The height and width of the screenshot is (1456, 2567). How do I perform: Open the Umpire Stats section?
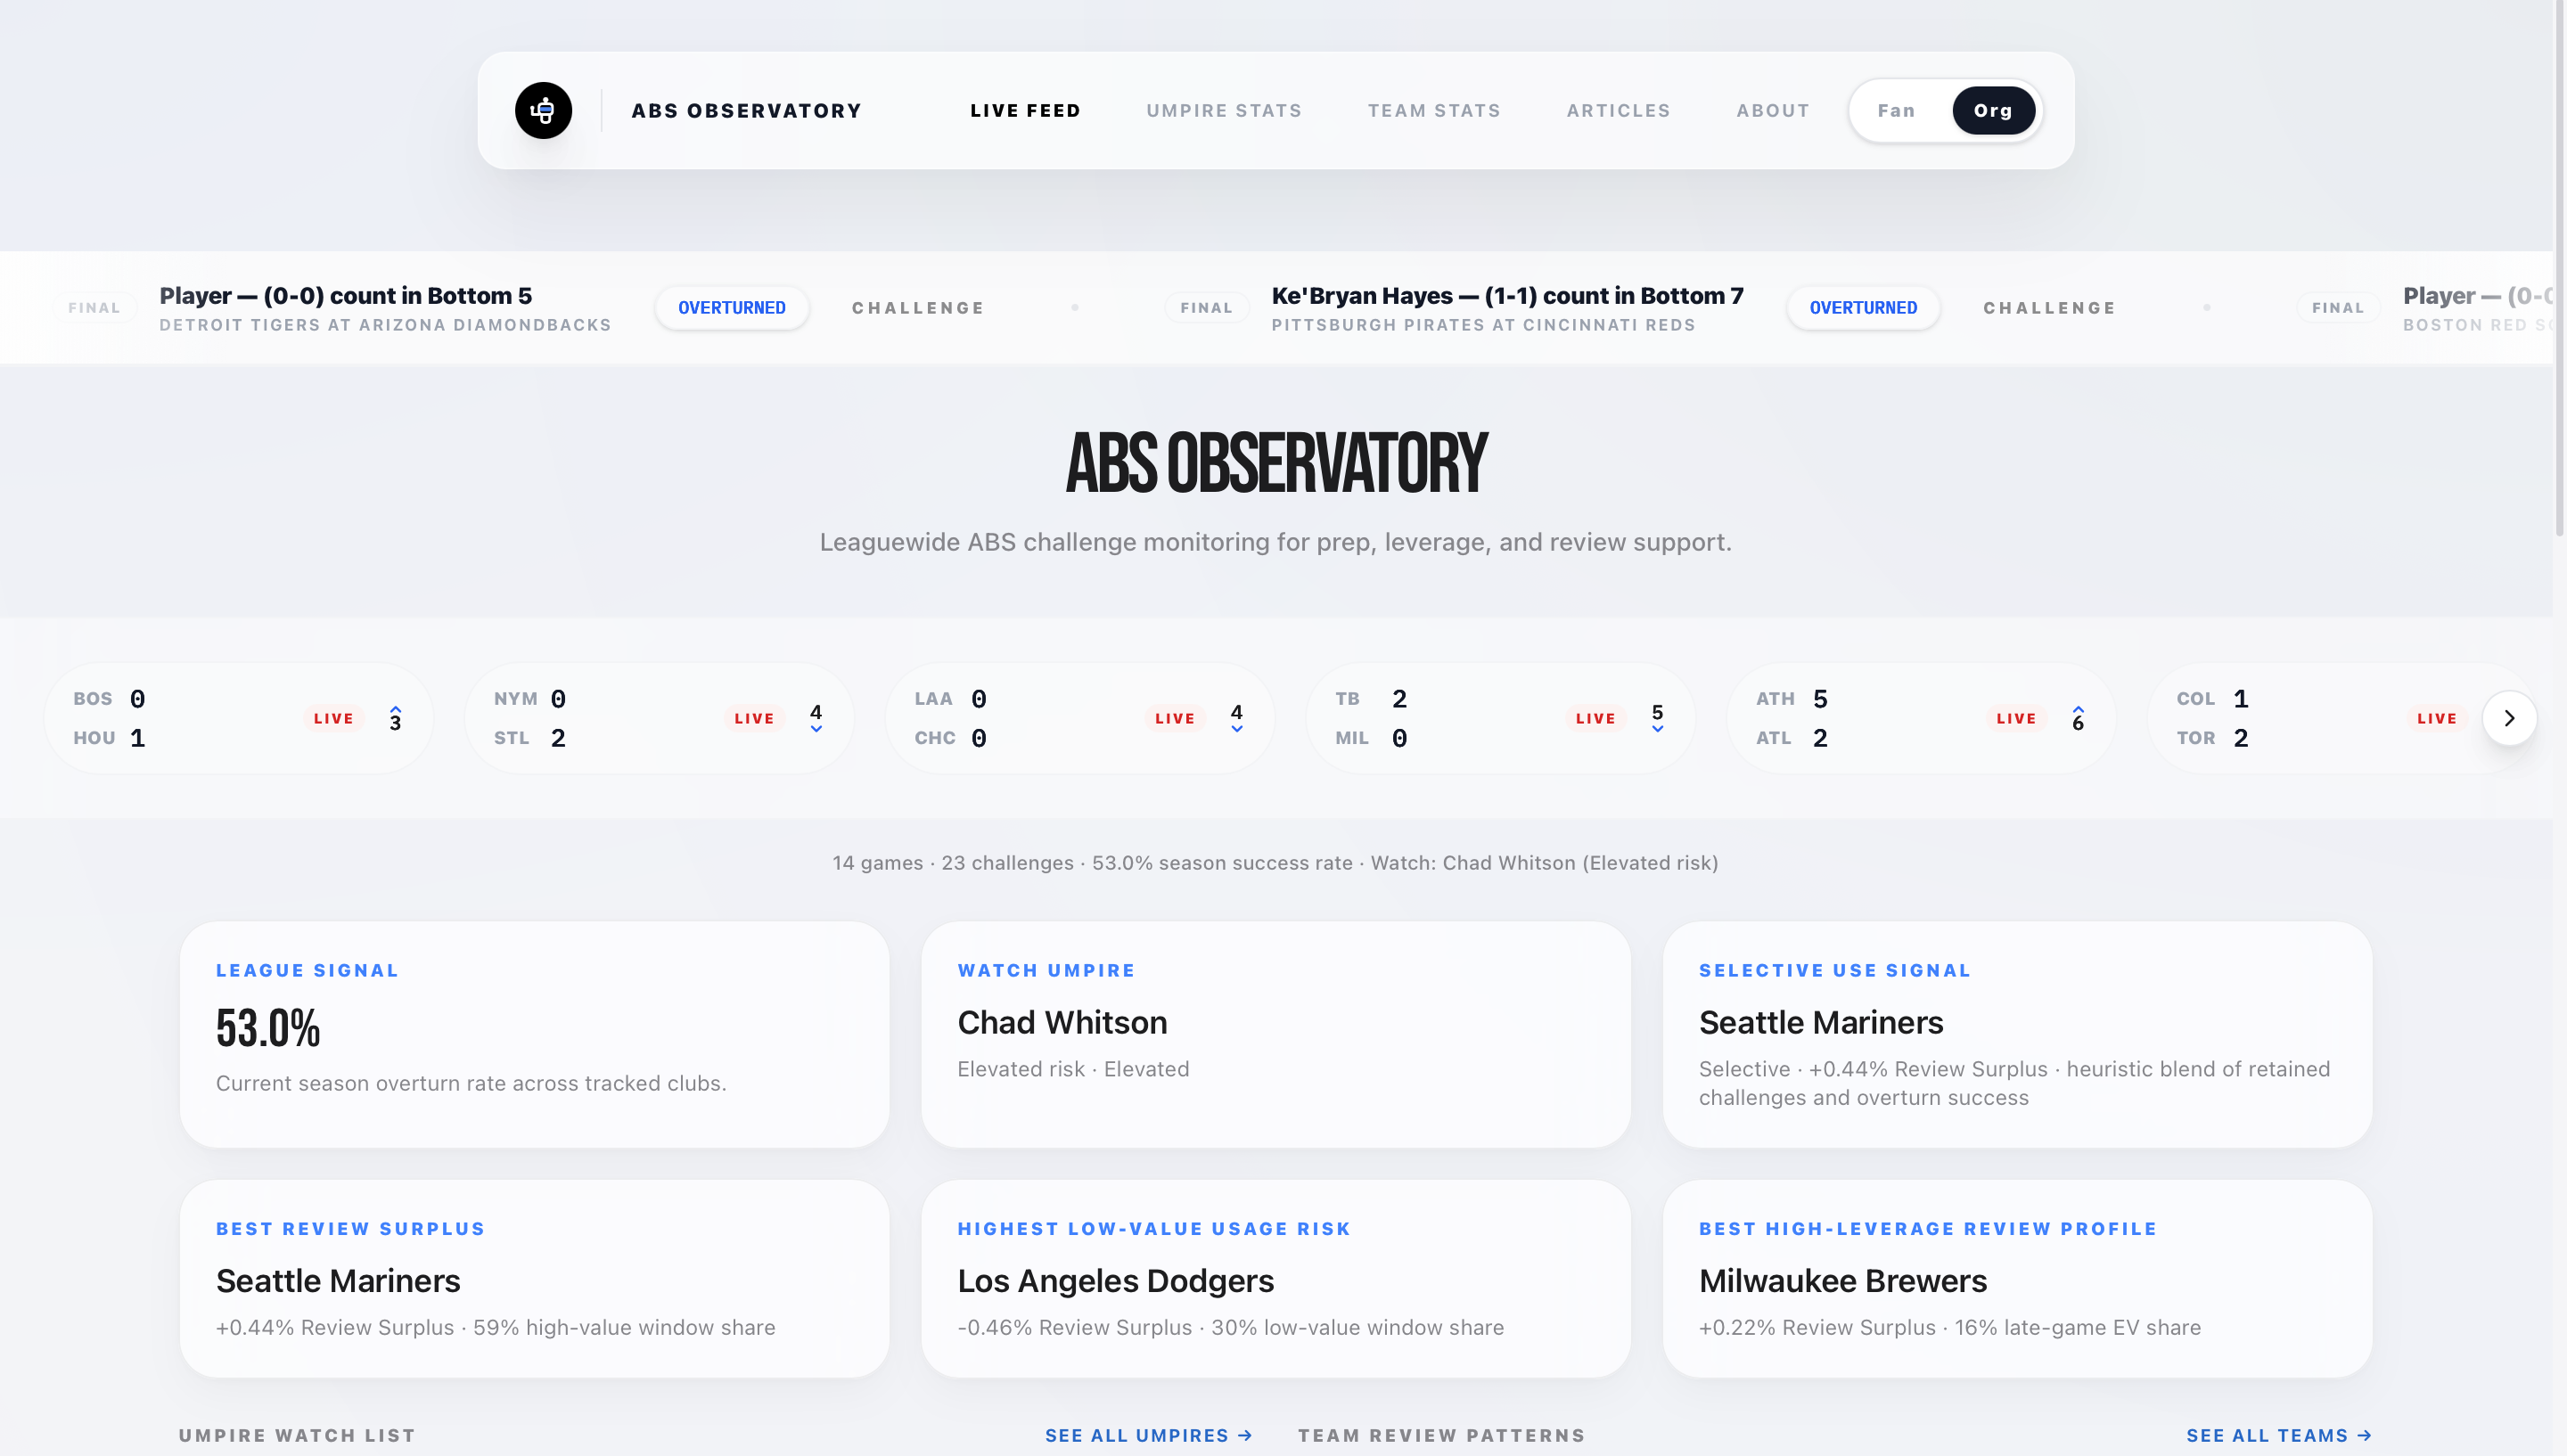(1223, 110)
